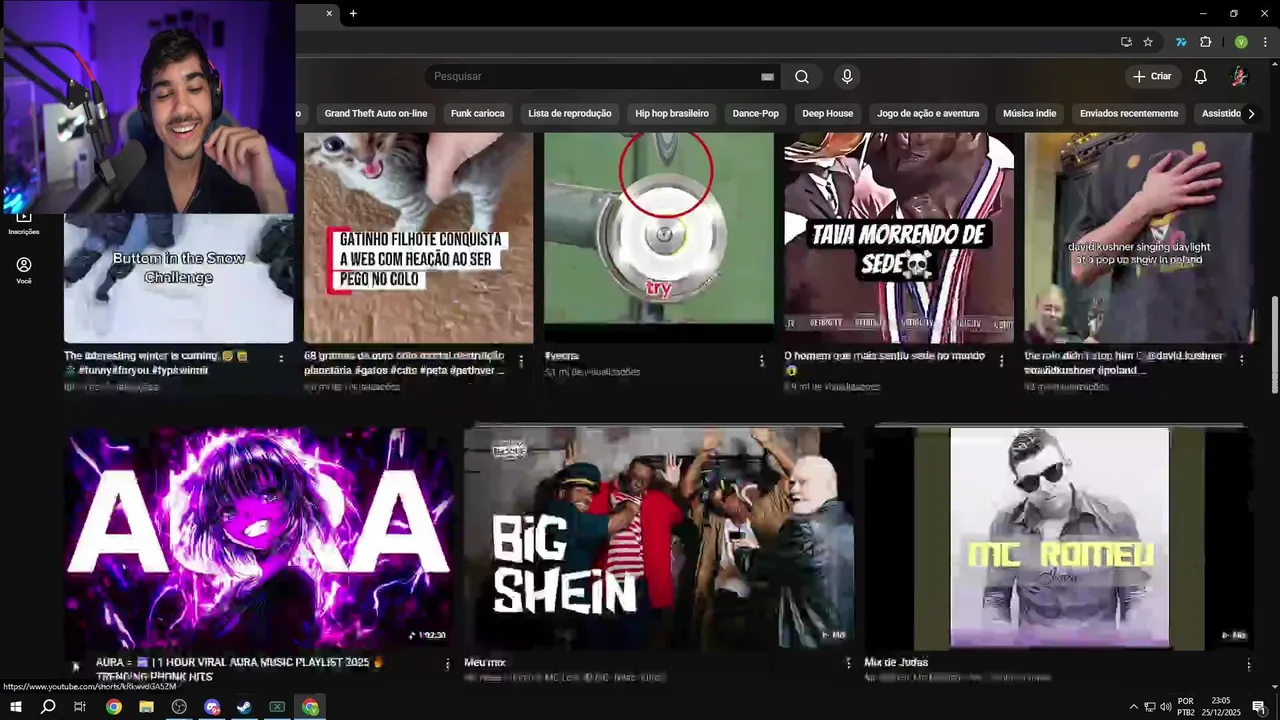Open the Gatinho filhote short thumbnail
The height and width of the screenshot is (720, 1280).
point(418,238)
